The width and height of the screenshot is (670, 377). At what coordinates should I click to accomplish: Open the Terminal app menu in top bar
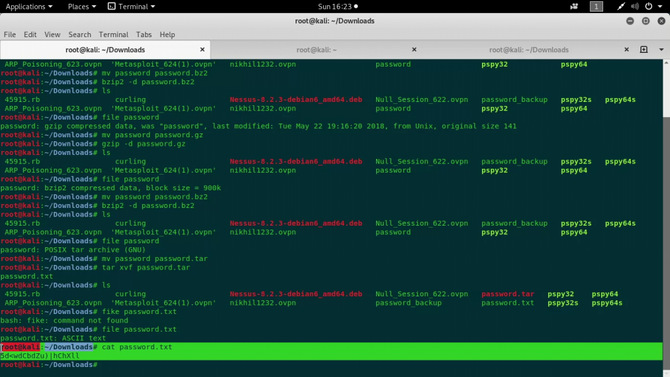131,6
